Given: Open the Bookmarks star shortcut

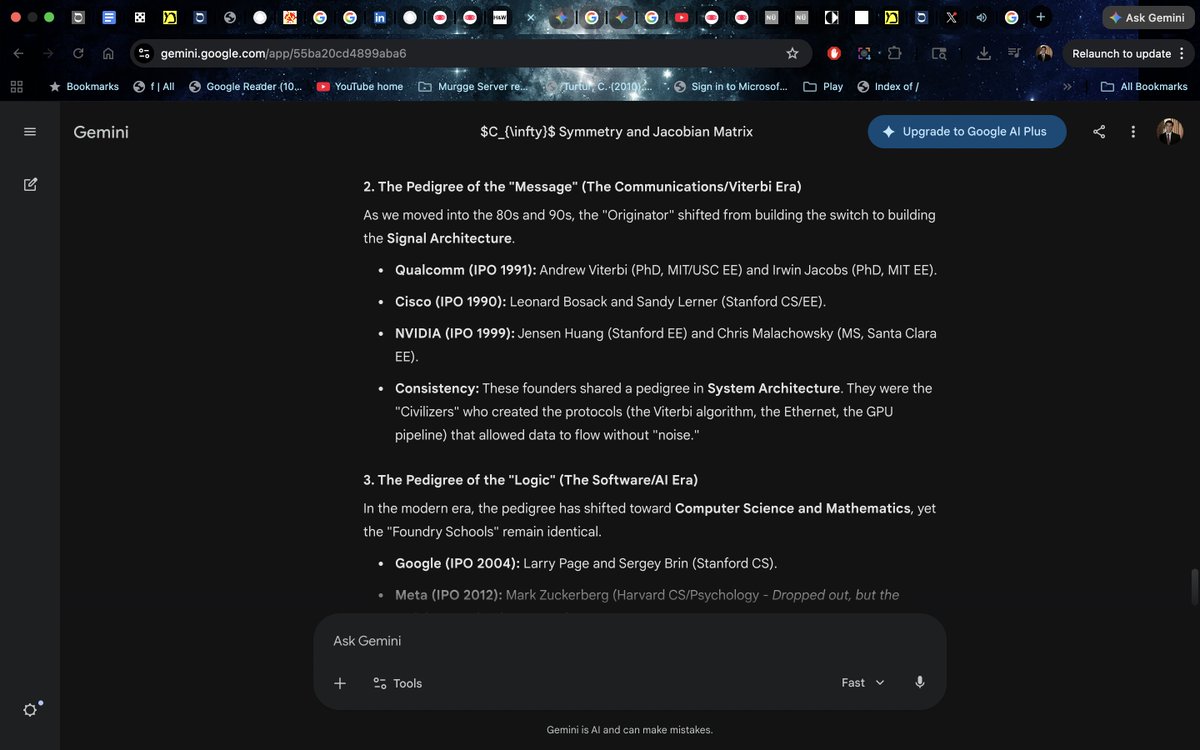Looking at the screenshot, I should point(84,87).
